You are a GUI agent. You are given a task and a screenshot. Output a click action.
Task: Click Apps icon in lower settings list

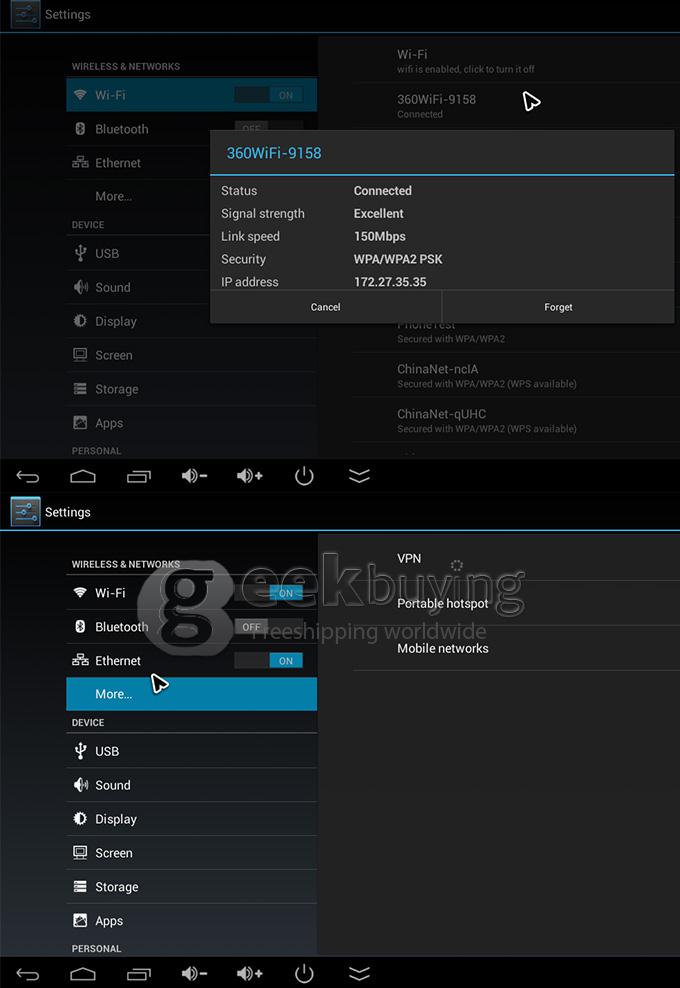coord(80,921)
